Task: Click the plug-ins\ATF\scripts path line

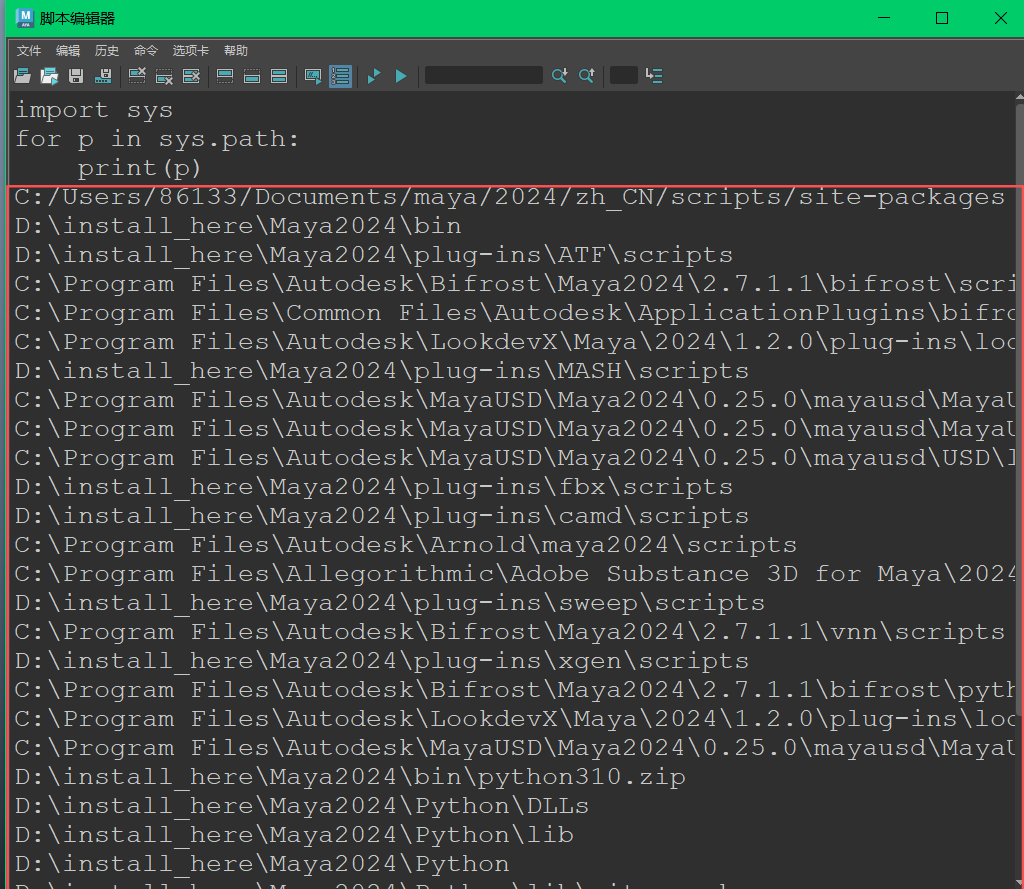Action: (374, 254)
